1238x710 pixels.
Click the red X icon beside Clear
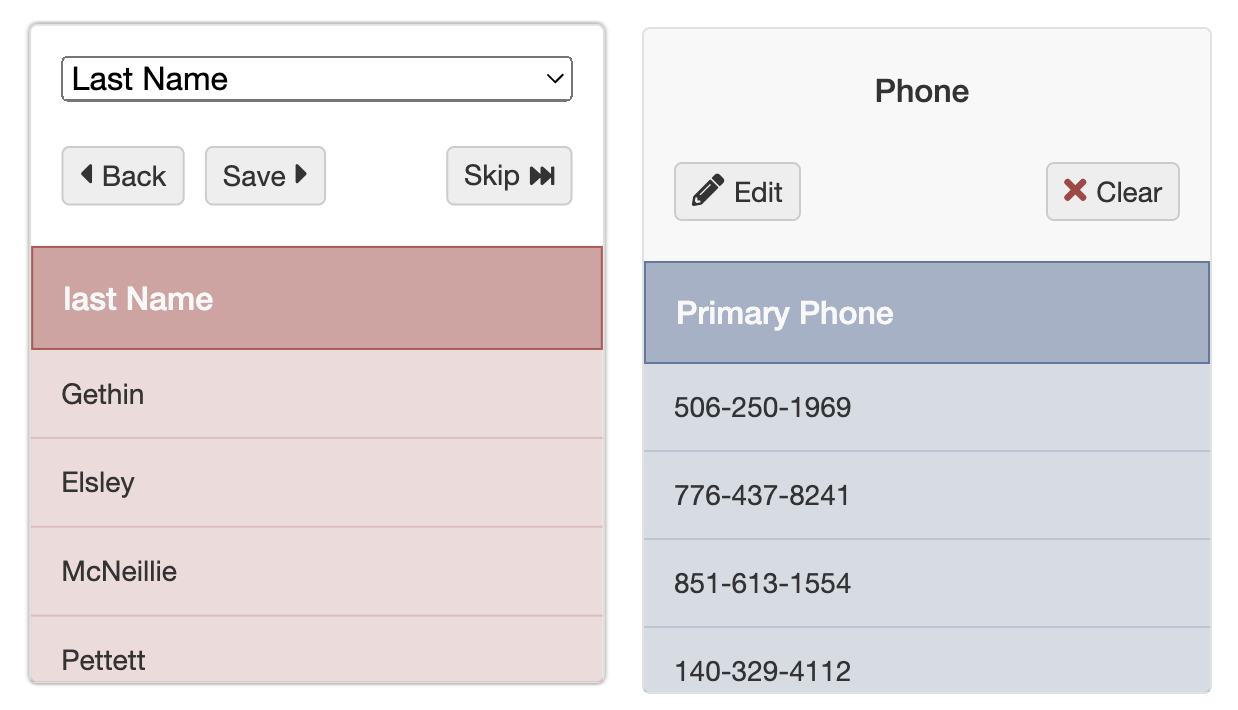click(x=1075, y=190)
